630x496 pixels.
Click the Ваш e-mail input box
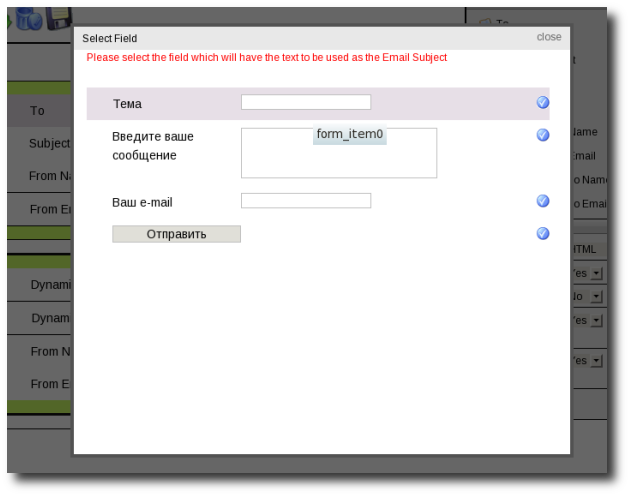(306, 201)
